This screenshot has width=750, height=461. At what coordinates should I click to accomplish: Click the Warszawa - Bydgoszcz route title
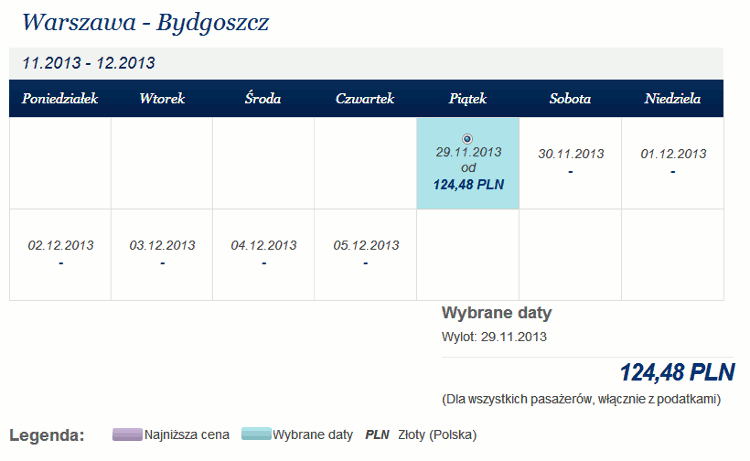click(x=146, y=23)
